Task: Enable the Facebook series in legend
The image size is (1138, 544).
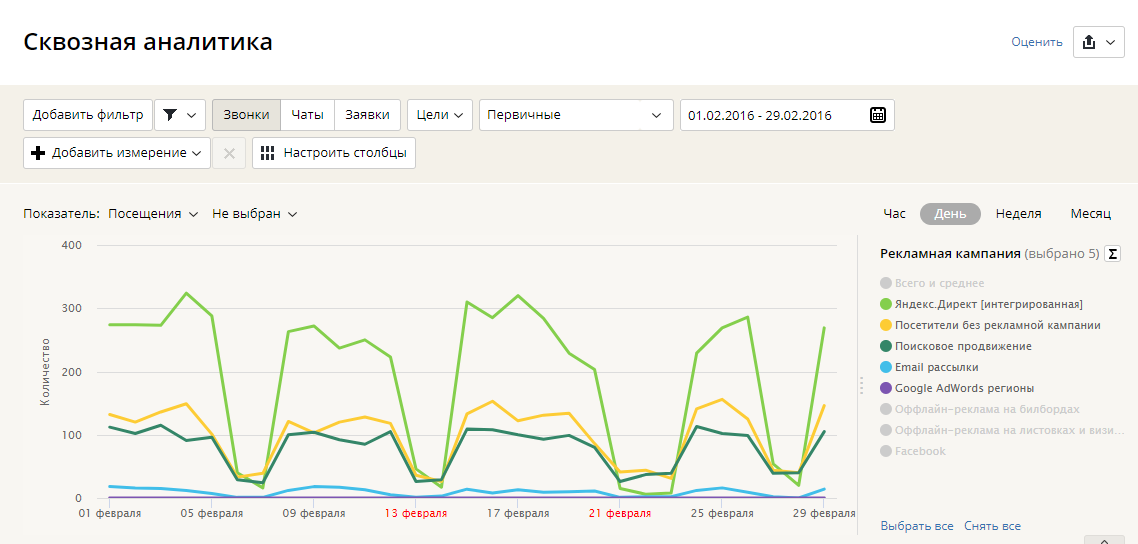Action: (x=913, y=451)
